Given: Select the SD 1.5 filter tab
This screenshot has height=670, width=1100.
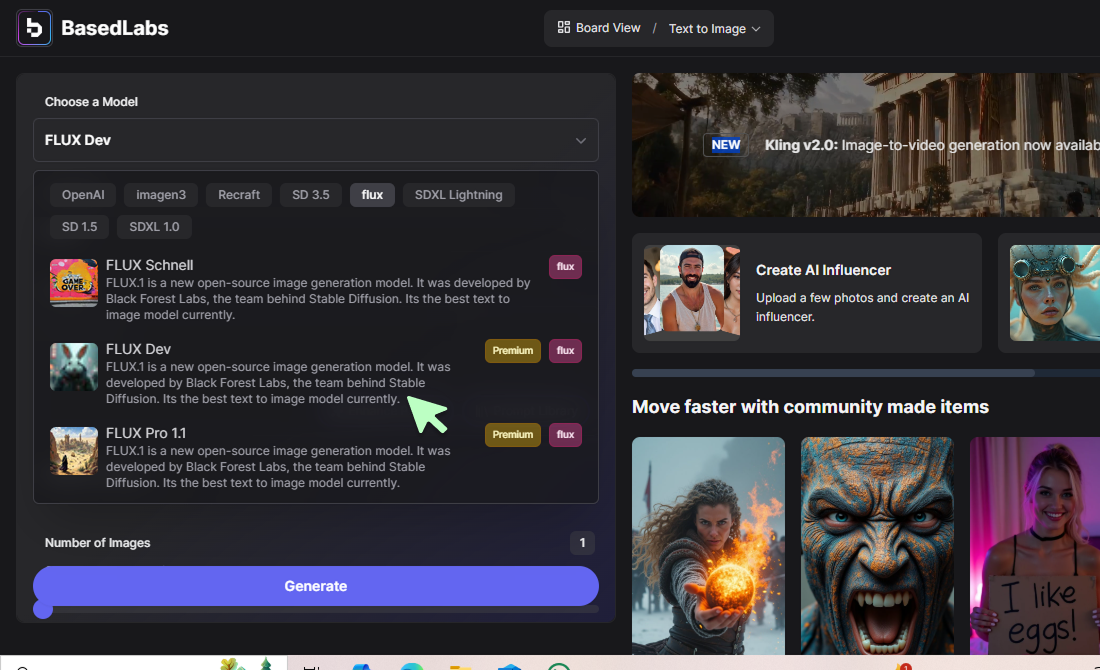Looking at the screenshot, I should click(79, 227).
